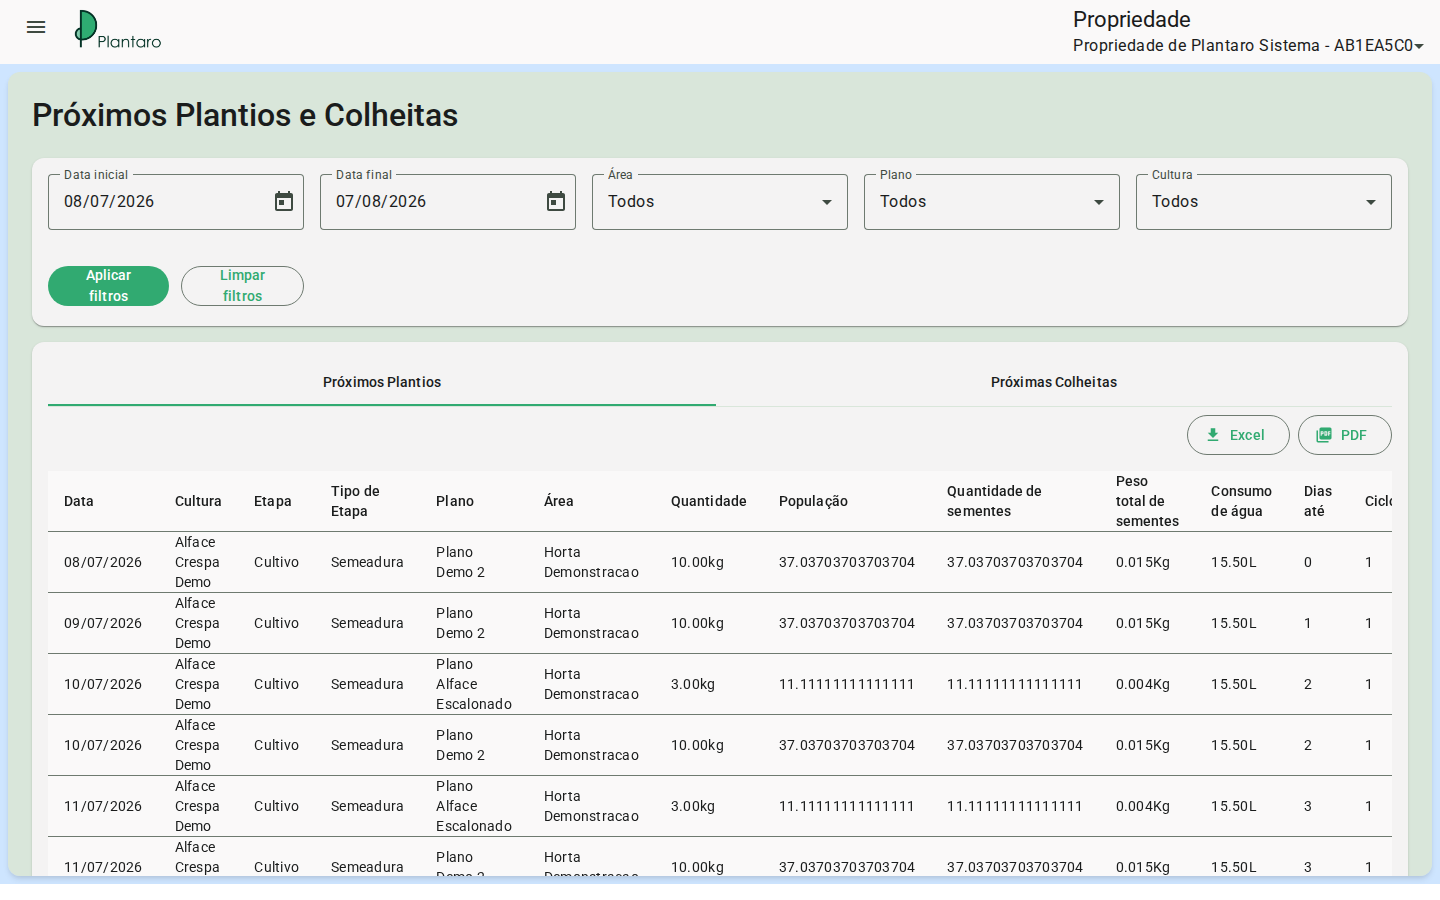Switch to Próximos Plantios tab
The height and width of the screenshot is (900, 1440).
pyautogui.click(x=382, y=382)
